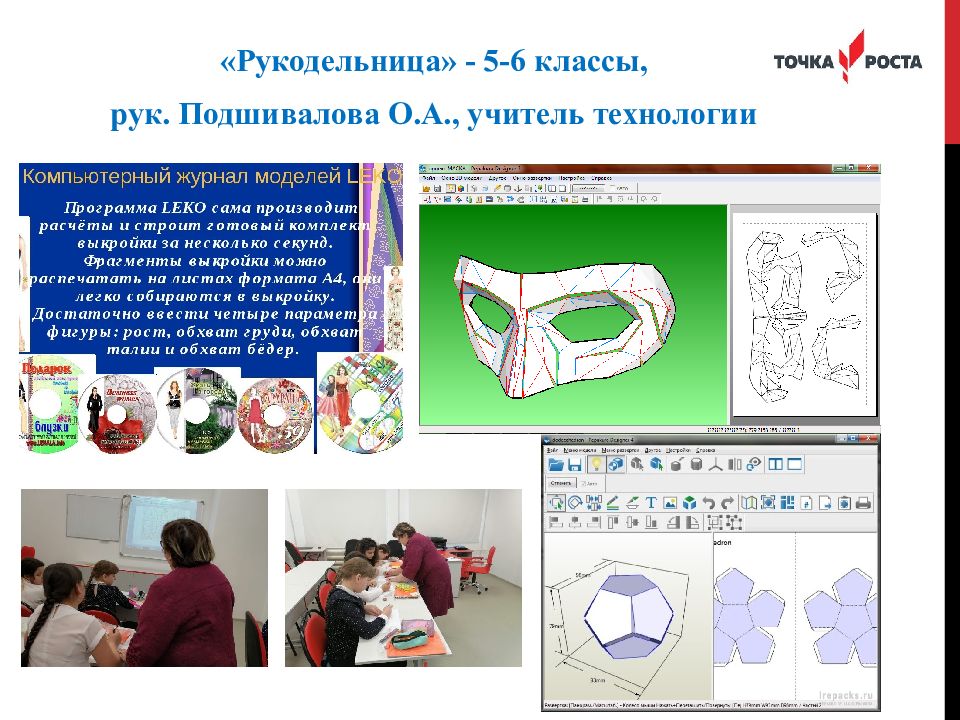The width and height of the screenshot is (960, 720).
Task: Select the Text tool 'T' icon
Action: [650, 502]
